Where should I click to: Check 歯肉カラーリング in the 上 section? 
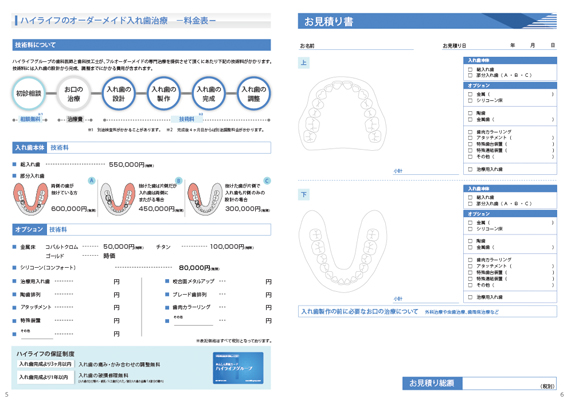tap(470, 132)
